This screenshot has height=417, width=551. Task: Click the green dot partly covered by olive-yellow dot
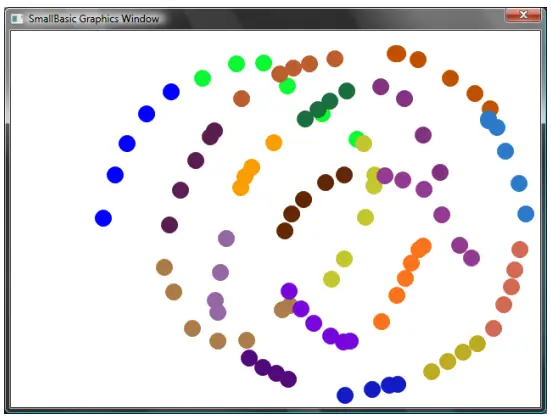click(356, 139)
